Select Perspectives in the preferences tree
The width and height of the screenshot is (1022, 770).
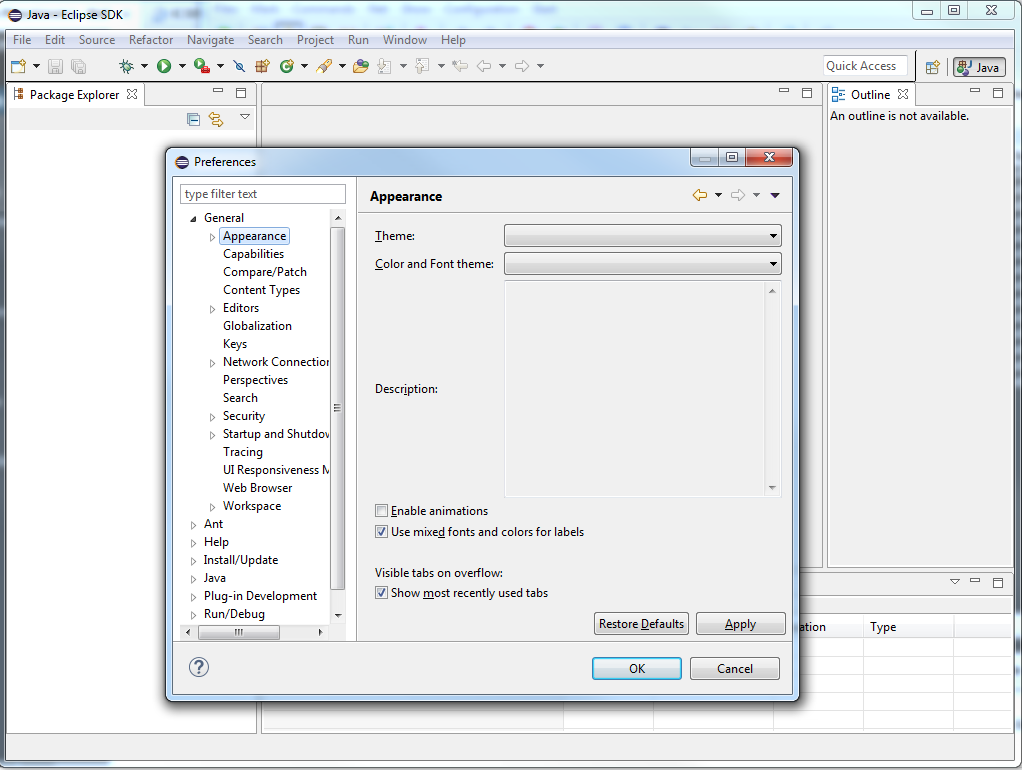point(256,379)
